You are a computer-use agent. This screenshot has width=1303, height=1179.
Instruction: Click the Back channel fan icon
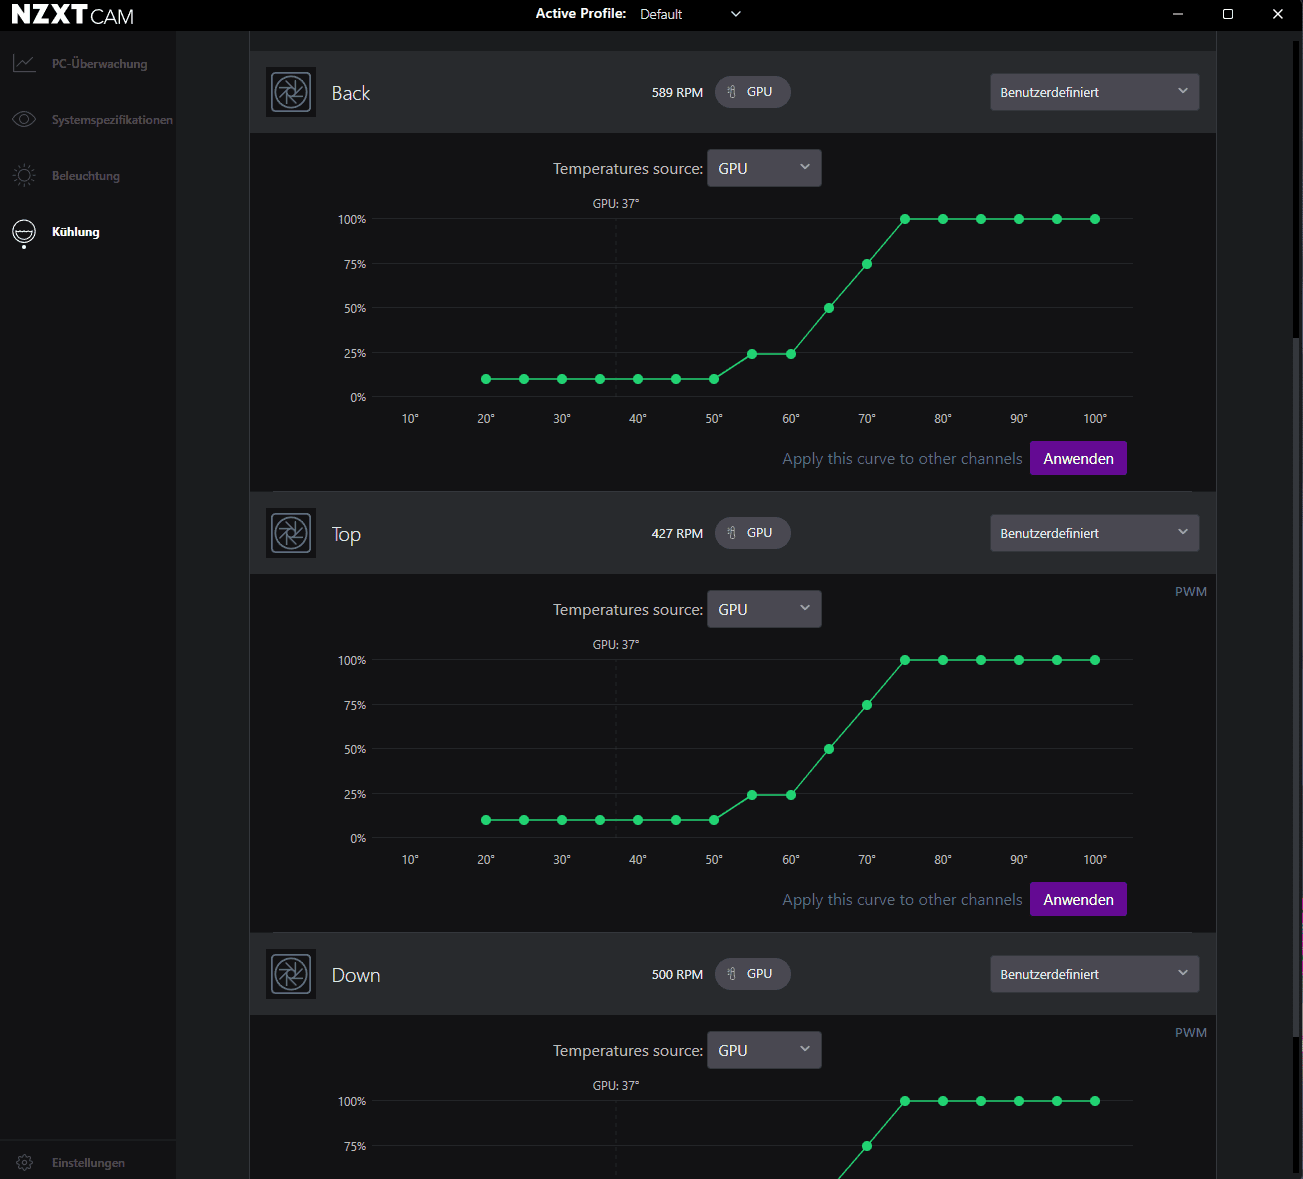(x=291, y=92)
